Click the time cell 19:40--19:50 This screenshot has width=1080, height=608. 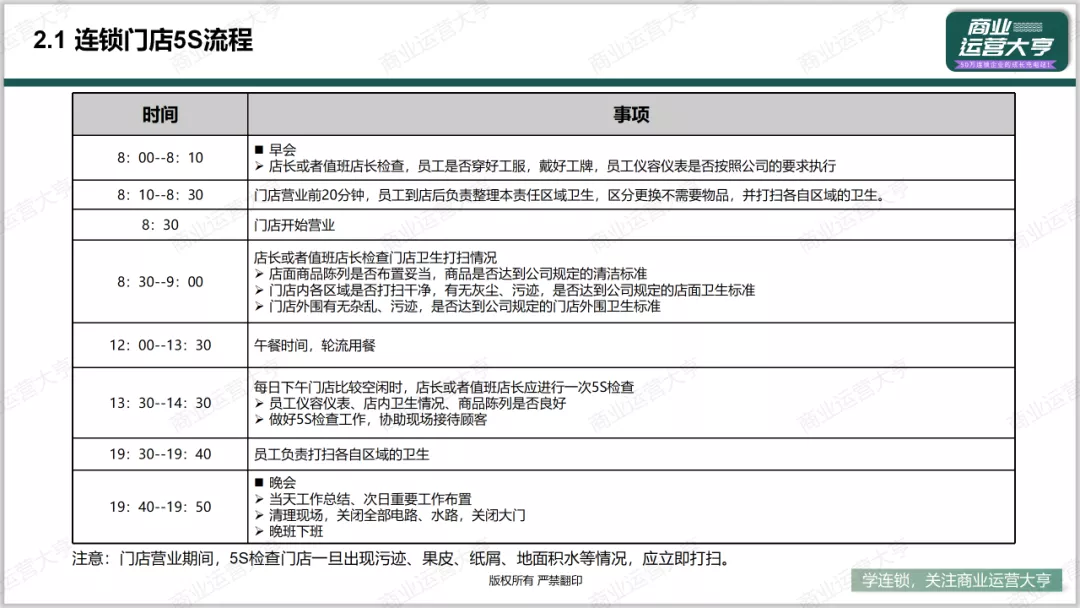(x=160, y=507)
